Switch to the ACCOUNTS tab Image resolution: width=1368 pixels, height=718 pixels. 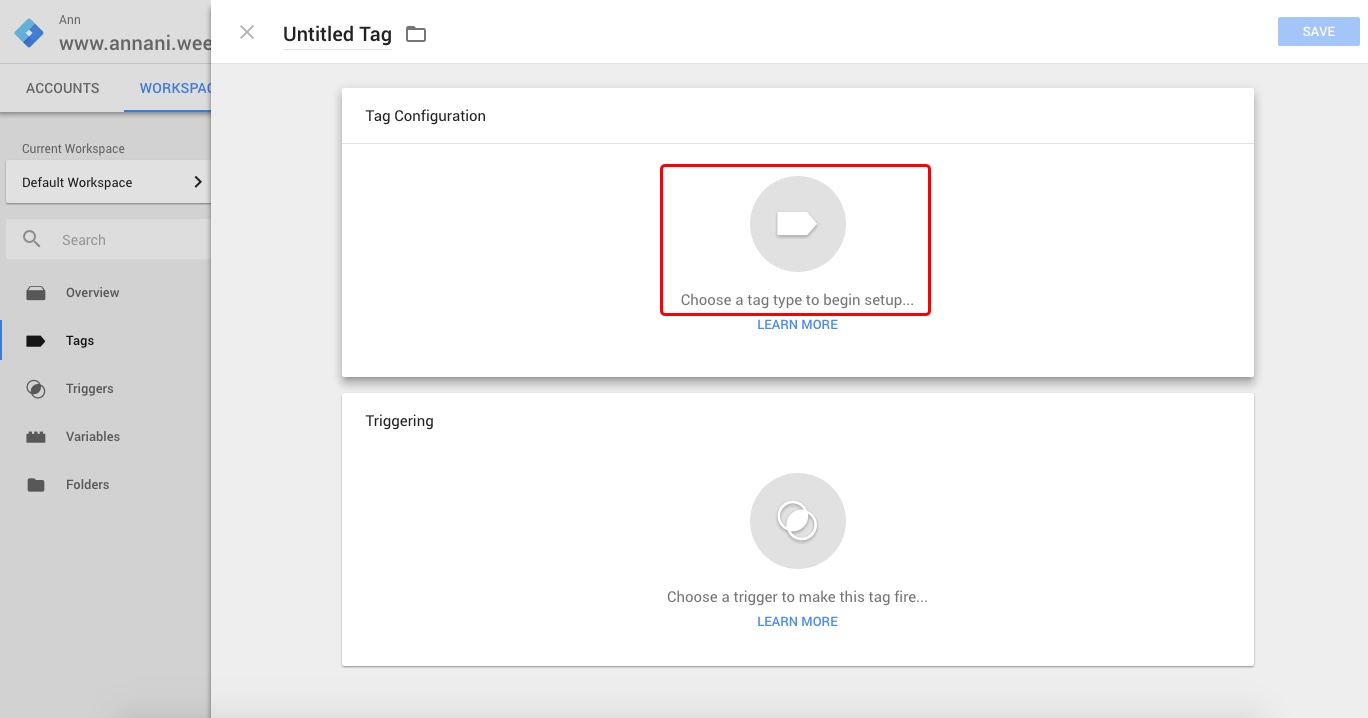point(63,88)
